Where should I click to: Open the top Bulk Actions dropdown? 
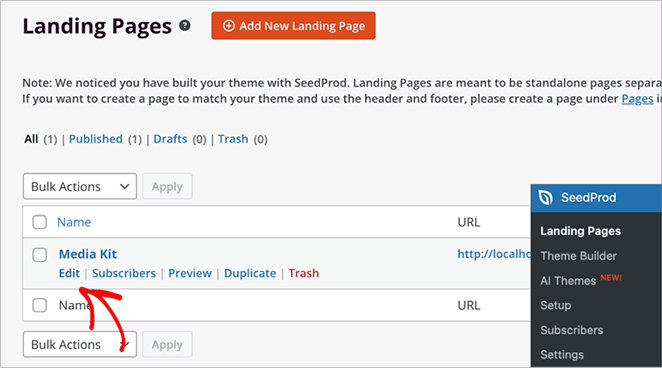click(80, 186)
